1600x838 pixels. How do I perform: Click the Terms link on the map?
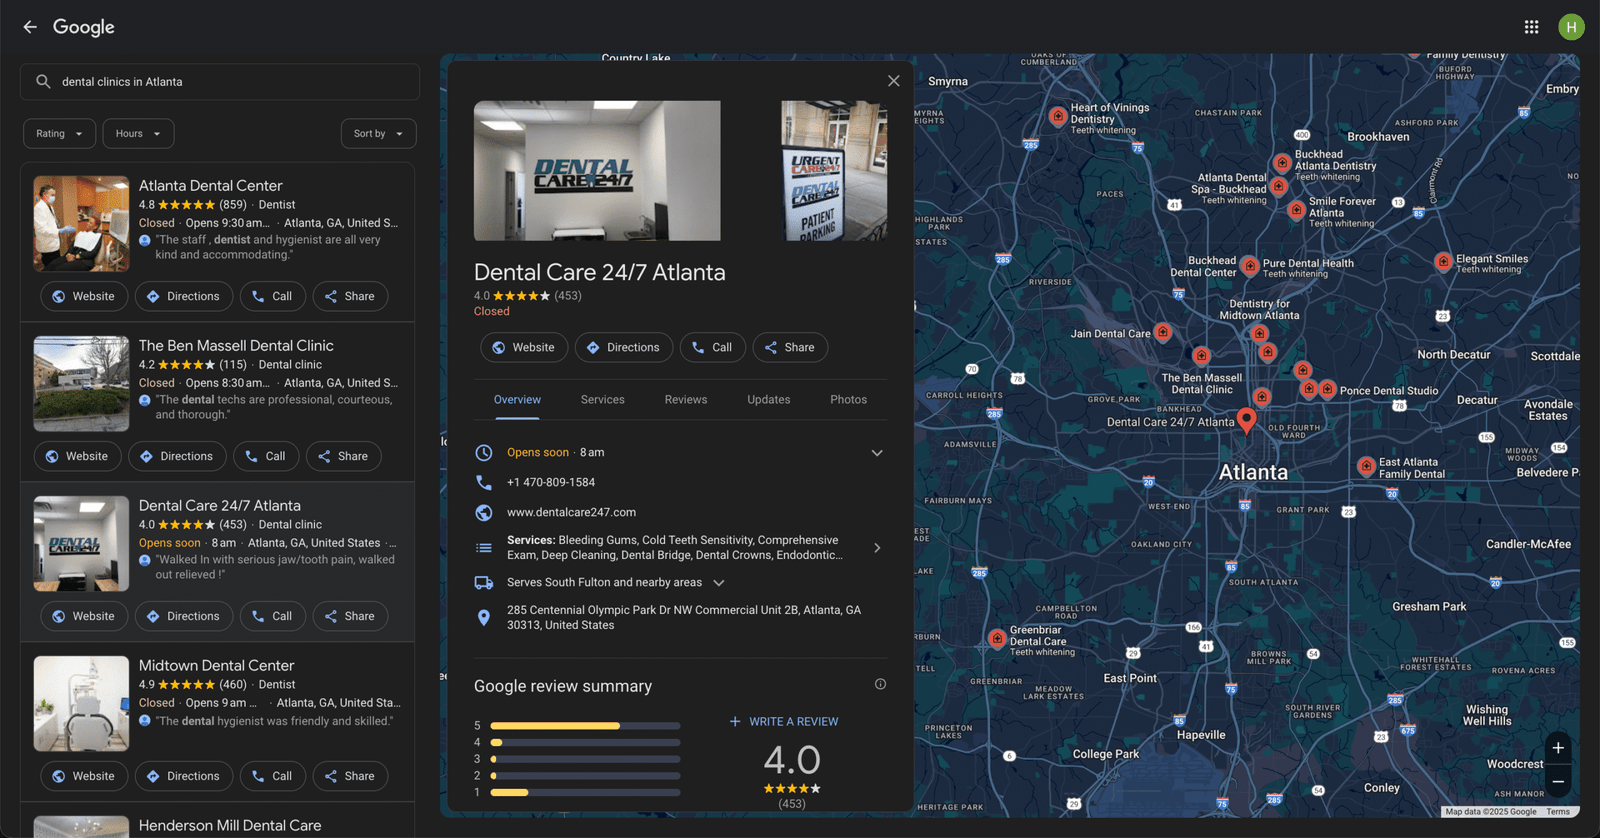[1558, 812]
